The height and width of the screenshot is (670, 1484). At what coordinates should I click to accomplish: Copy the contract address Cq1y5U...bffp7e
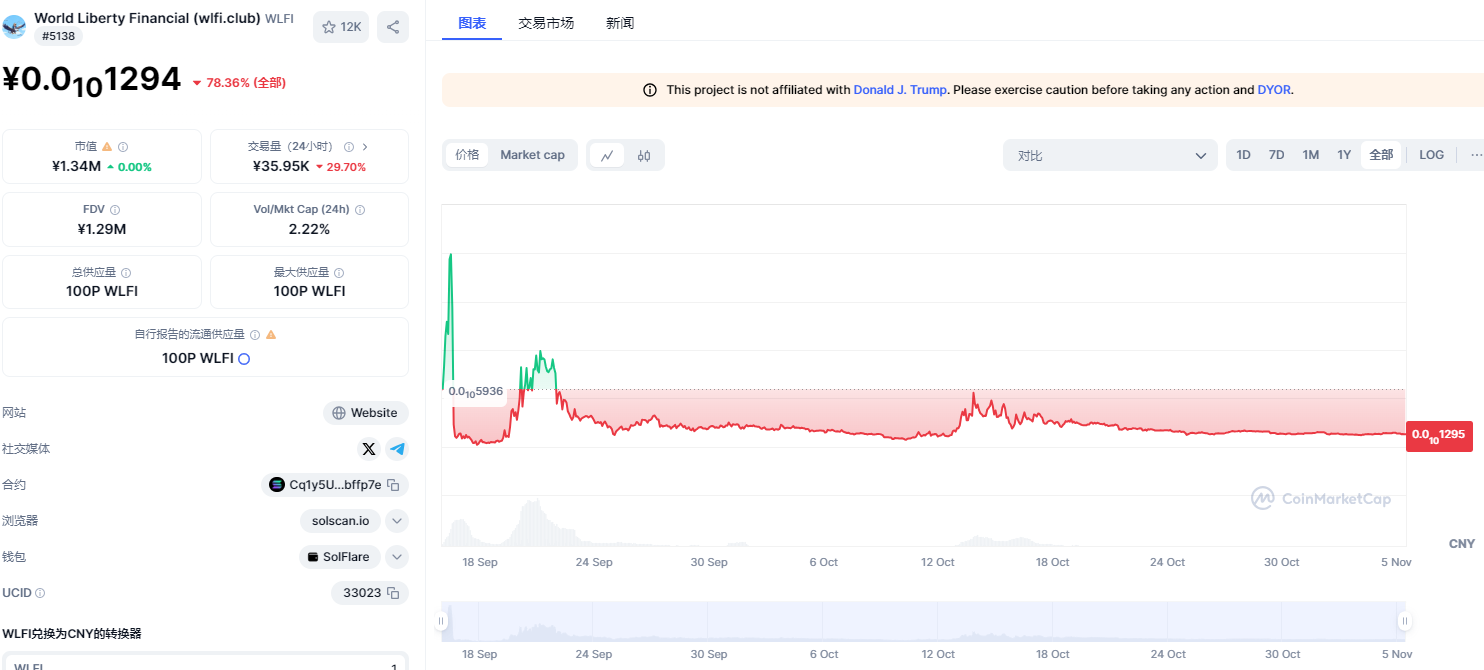(x=394, y=485)
